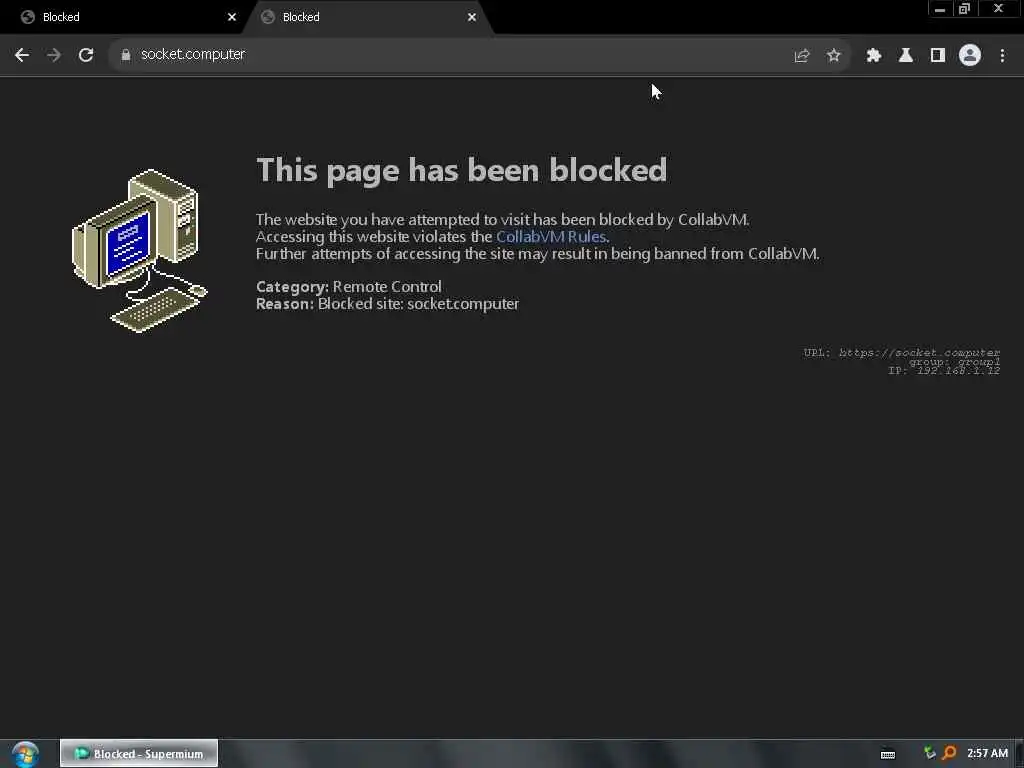
Task: Open the 2:57 AM clock
Action: (x=987, y=753)
